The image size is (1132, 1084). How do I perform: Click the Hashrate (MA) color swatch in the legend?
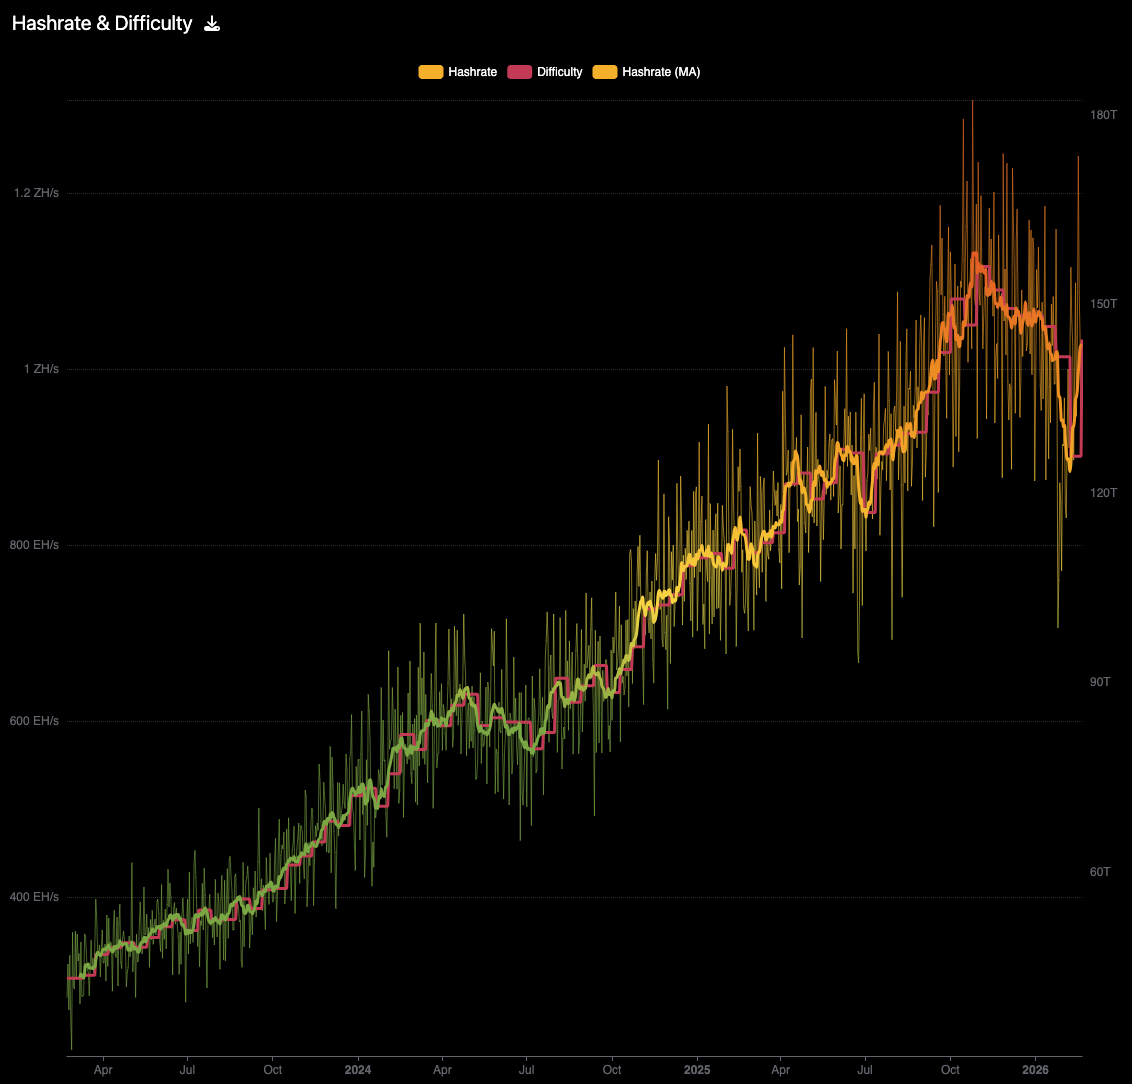click(603, 71)
